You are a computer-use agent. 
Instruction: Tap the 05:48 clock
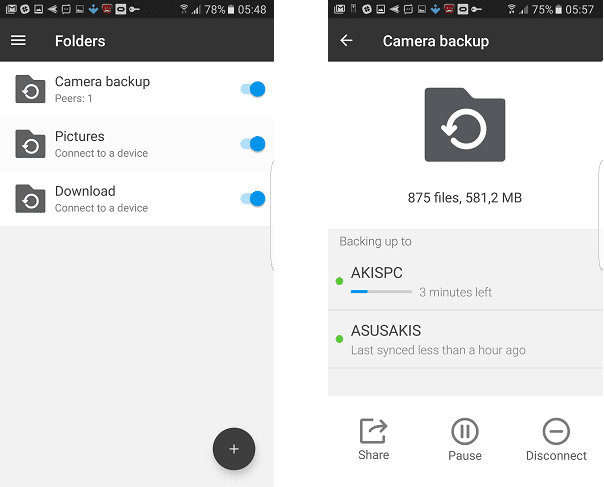click(x=252, y=9)
